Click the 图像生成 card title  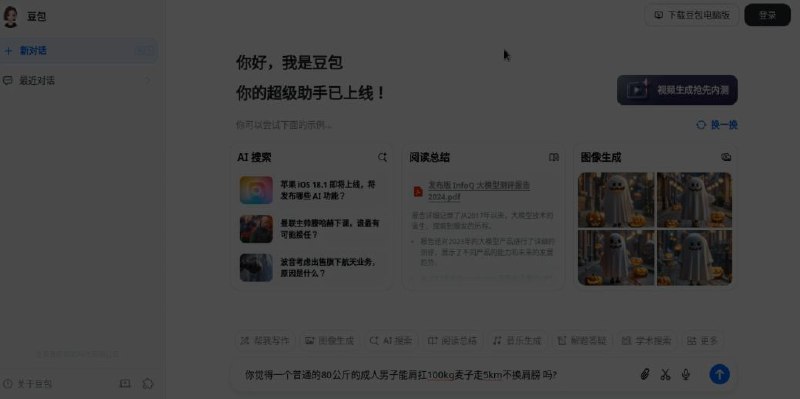coord(601,158)
